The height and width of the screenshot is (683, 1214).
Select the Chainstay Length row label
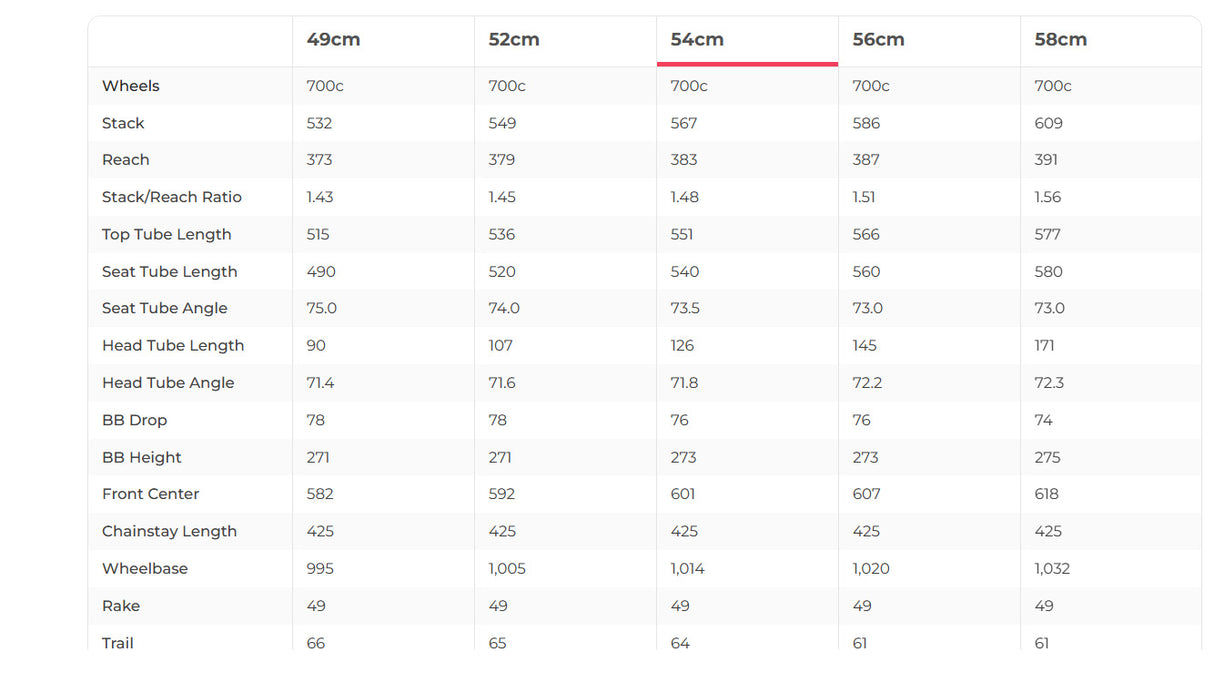click(170, 531)
